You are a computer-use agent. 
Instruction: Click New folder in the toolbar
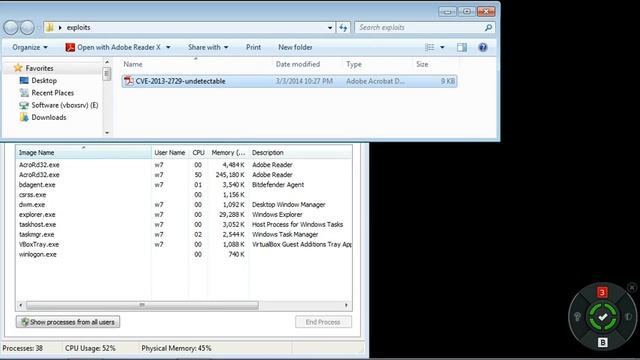point(295,47)
